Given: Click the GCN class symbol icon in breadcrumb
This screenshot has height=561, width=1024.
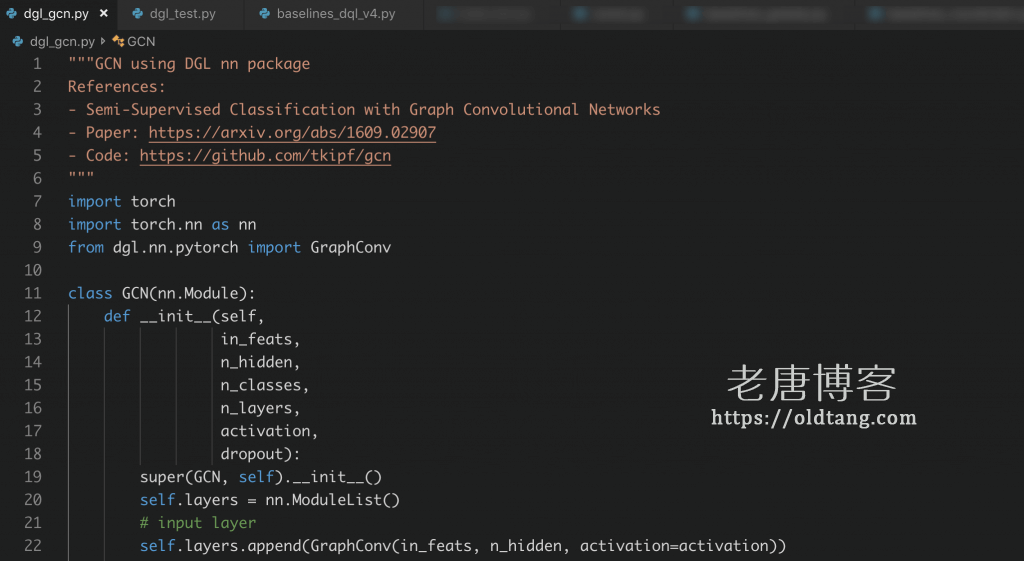Looking at the screenshot, I should point(118,42).
